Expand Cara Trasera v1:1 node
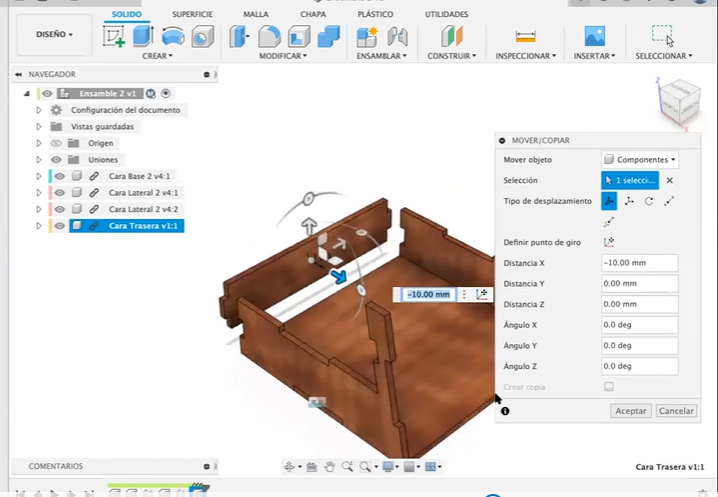 click(39, 226)
